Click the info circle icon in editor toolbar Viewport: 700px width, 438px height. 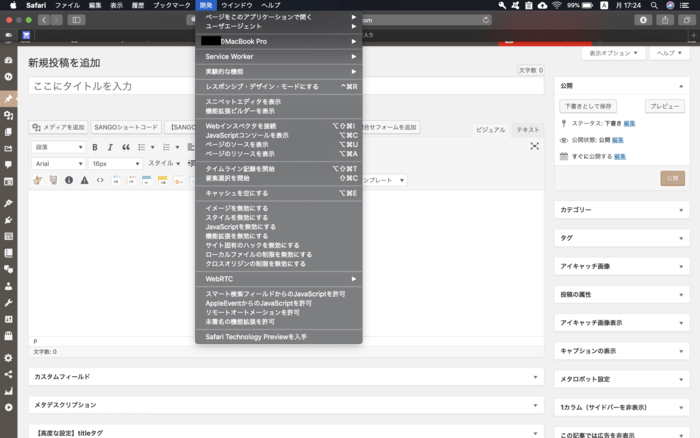(69, 180)
